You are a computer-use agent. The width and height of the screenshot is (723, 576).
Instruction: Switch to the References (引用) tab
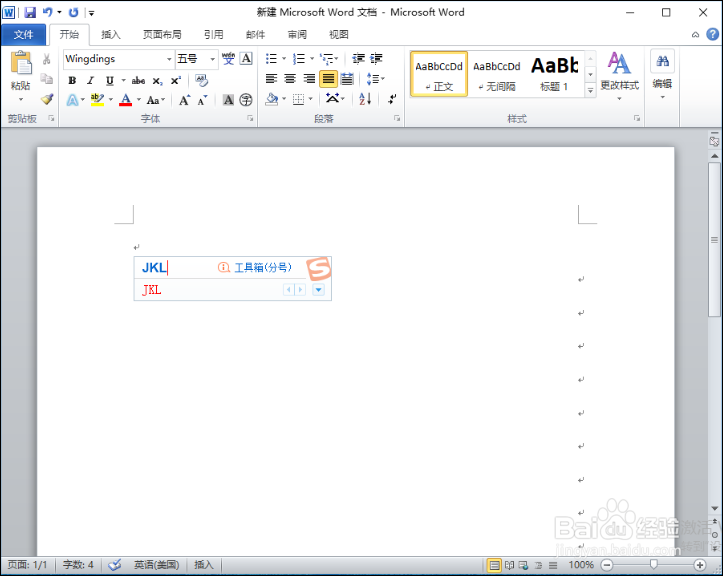tap(213, 35)
